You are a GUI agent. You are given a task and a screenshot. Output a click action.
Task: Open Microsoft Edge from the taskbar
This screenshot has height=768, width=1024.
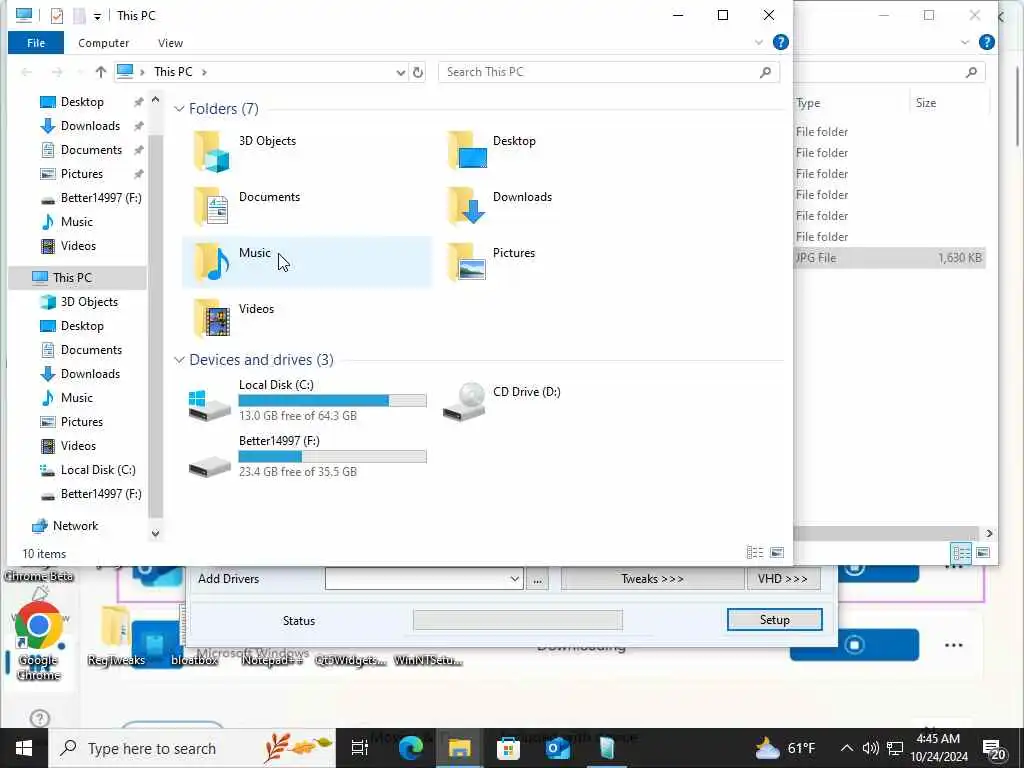[x=410, y=748]
